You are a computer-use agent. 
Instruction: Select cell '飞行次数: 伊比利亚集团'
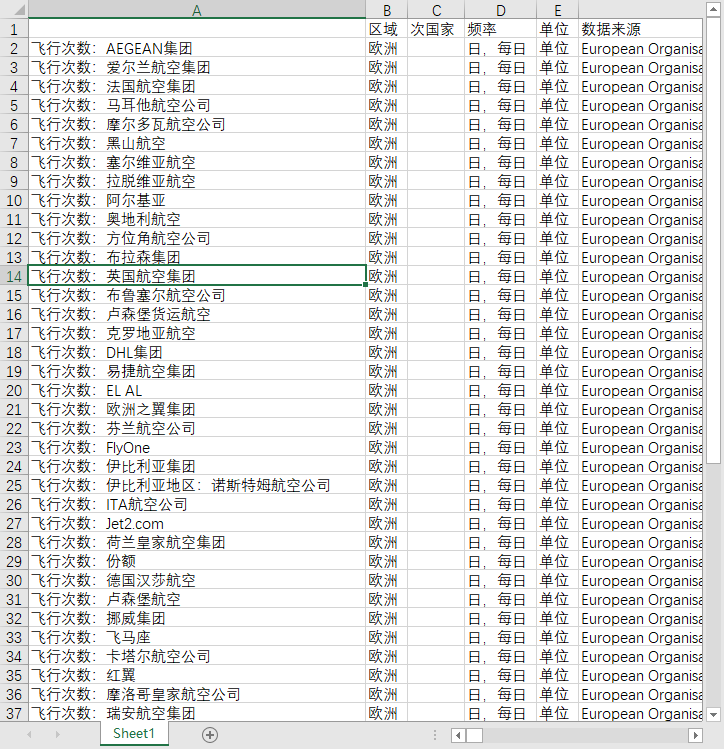pos(197,466)
